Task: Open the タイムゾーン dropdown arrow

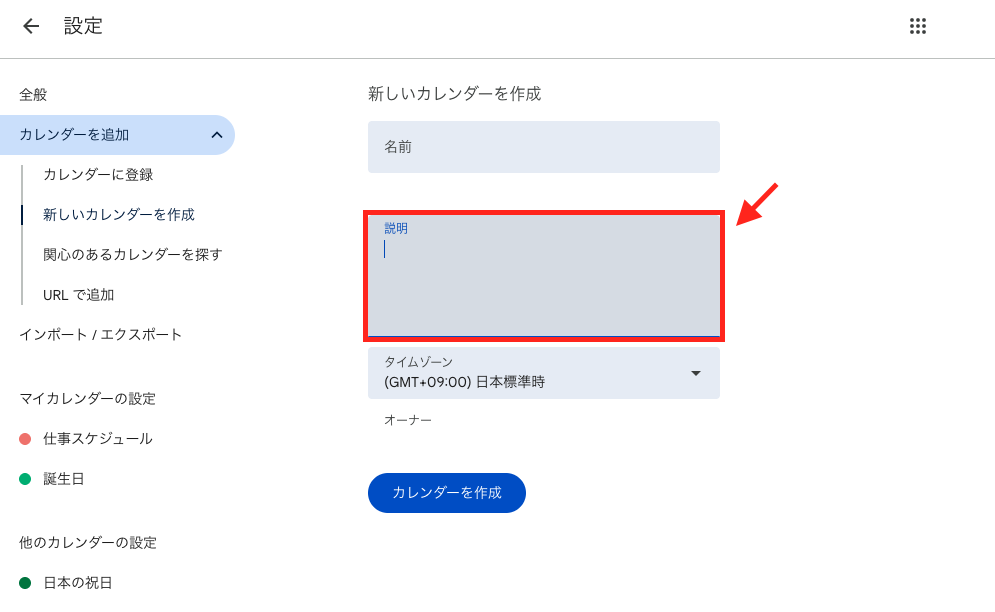Action: click(696, 373)
